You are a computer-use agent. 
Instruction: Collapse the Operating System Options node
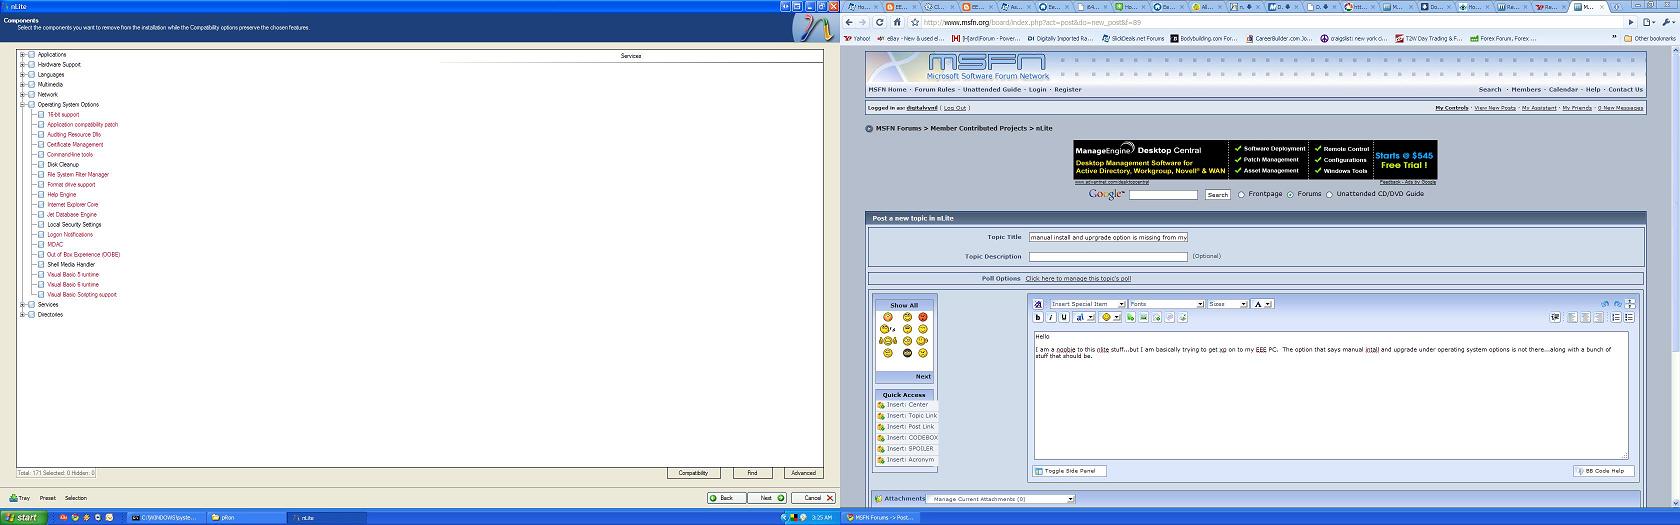(23, 104)
